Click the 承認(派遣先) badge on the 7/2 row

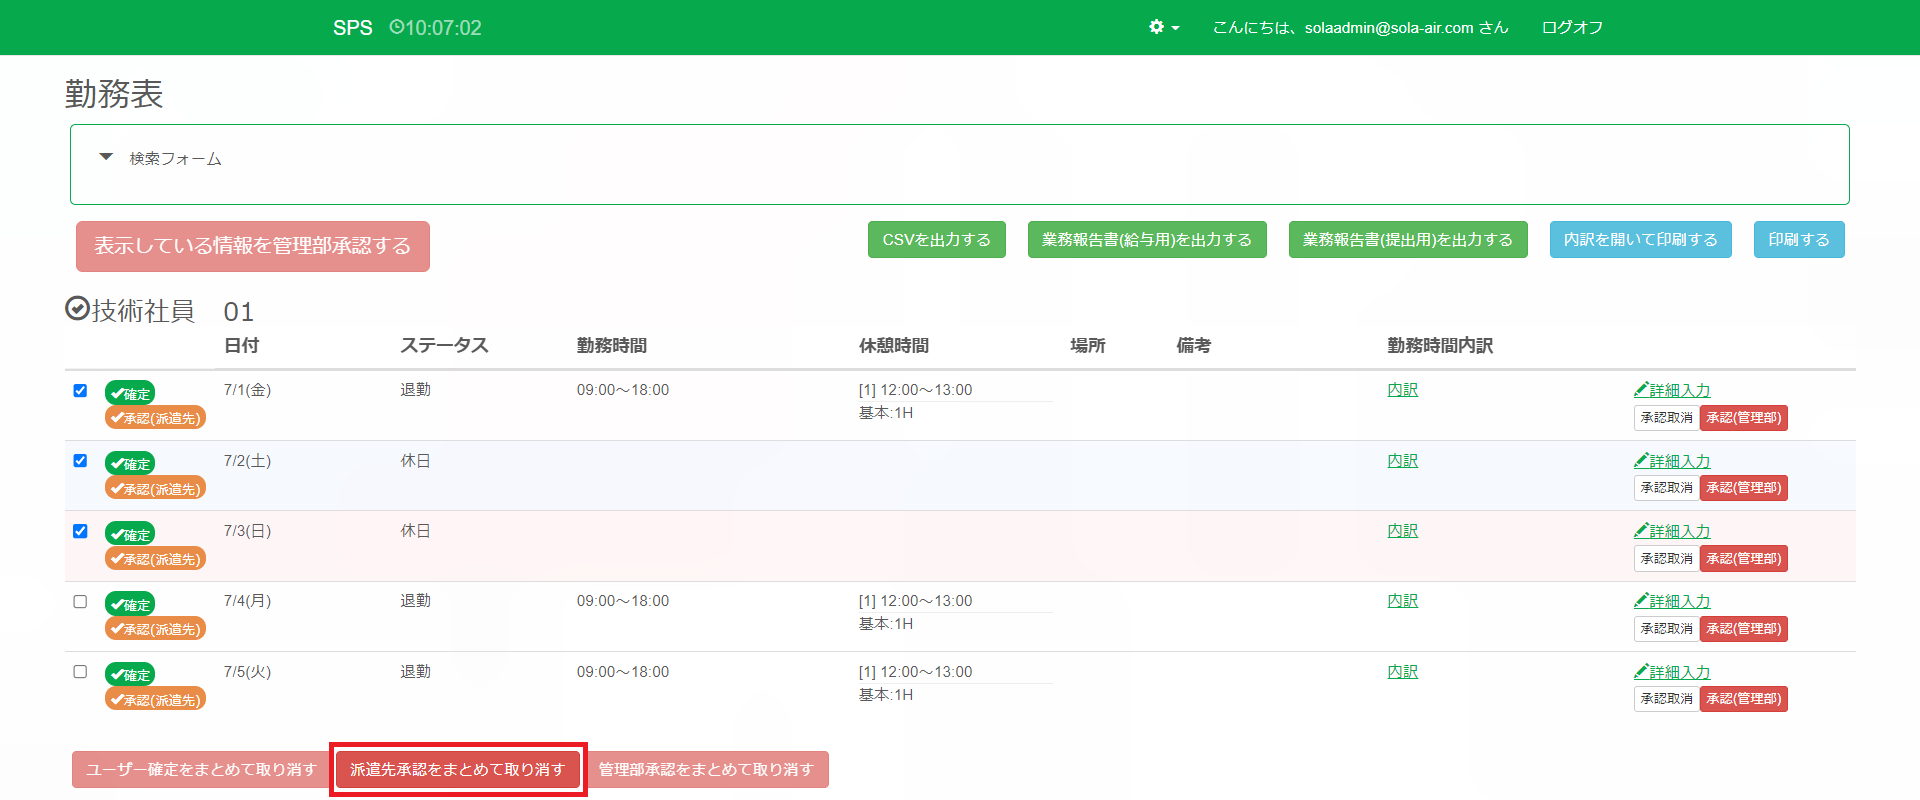tap(155, 489)
